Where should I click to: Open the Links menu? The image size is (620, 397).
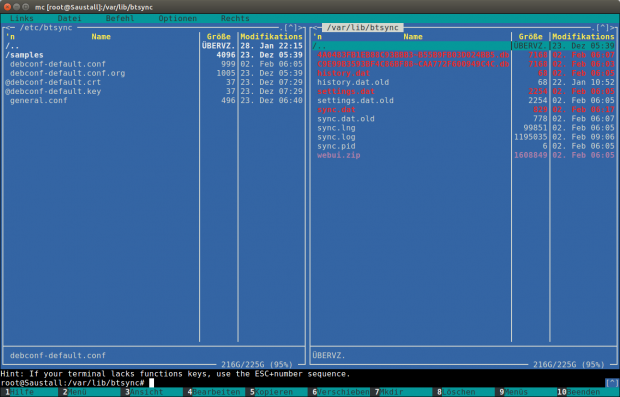(x=22, y=19)
